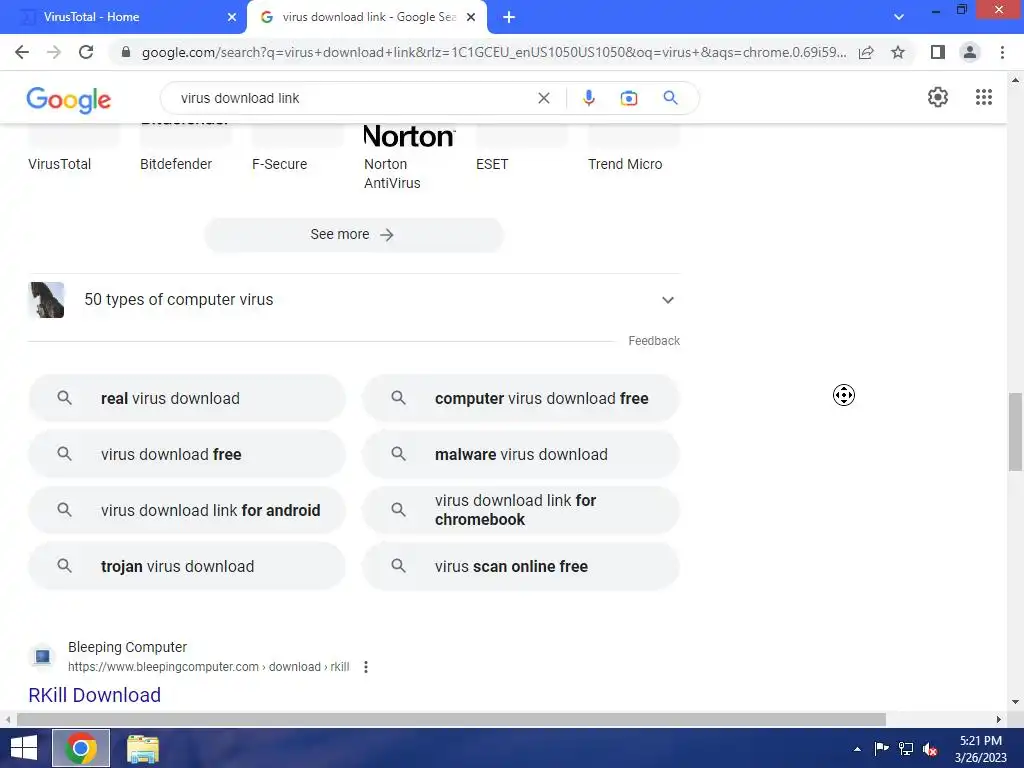
Task: Open the taskbar clock and date
Action: 980,749
